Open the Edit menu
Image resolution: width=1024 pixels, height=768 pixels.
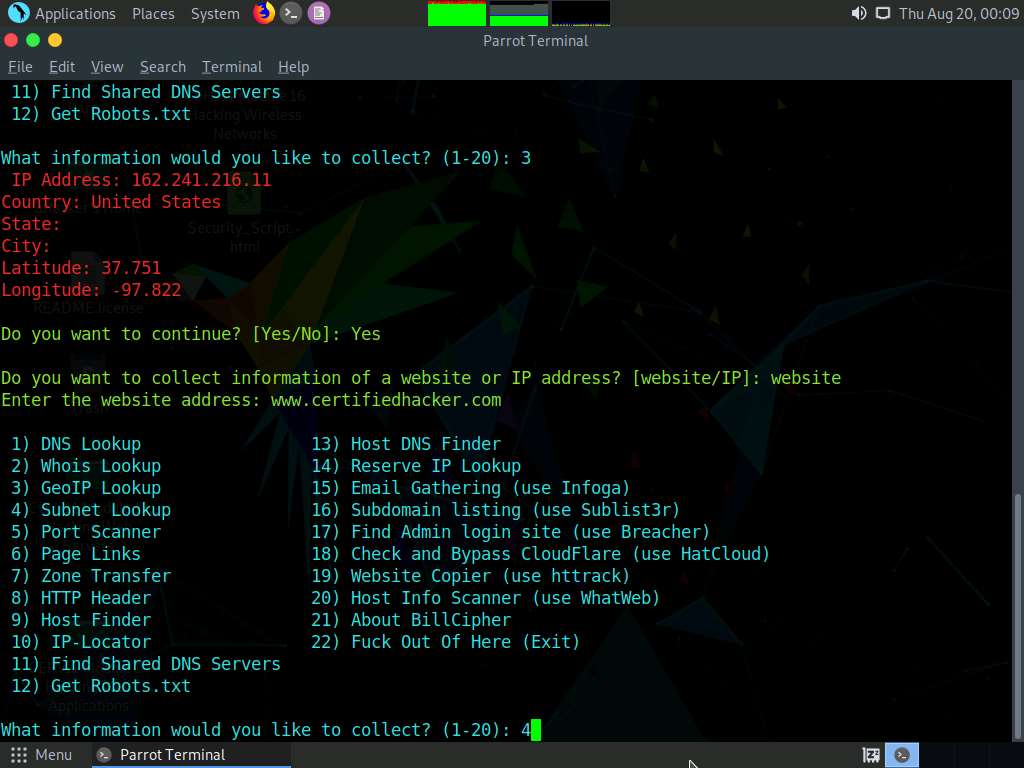(x=62, y=67)
